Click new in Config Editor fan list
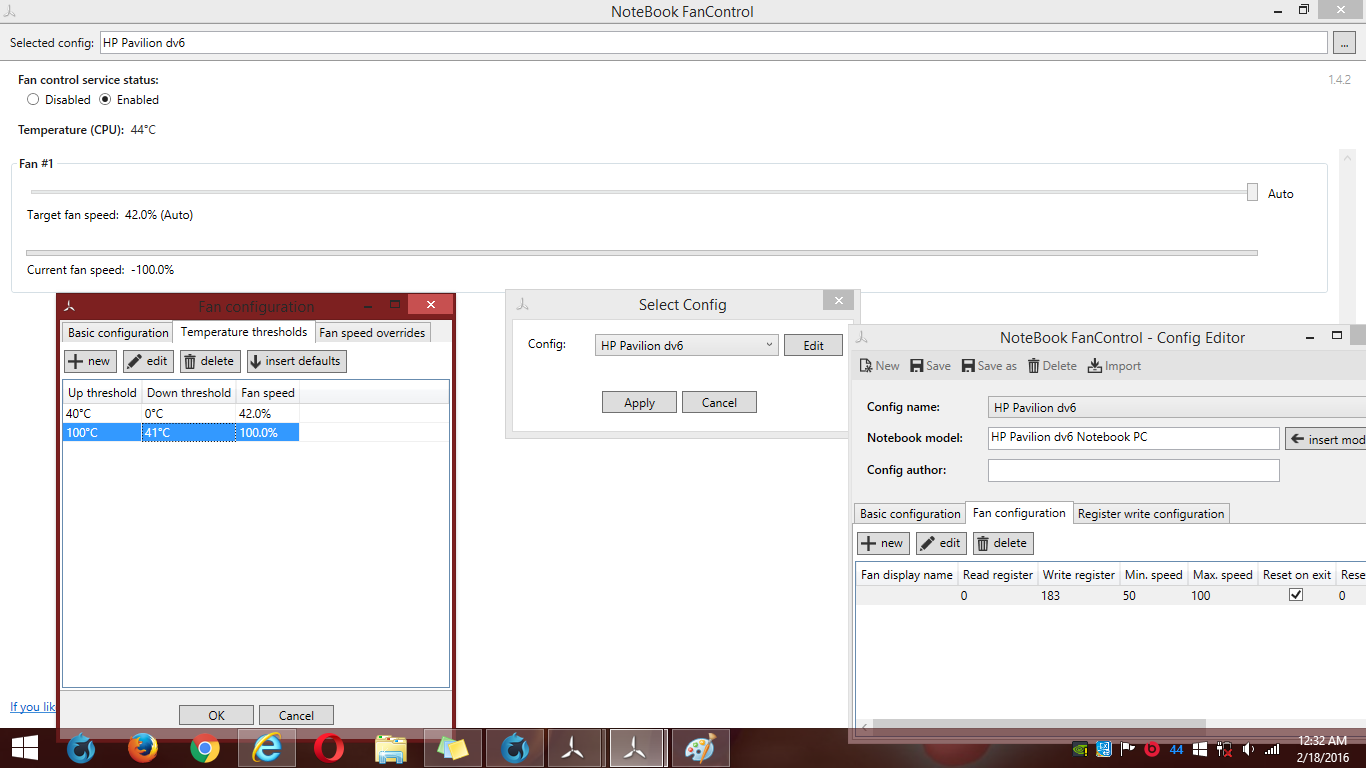The height and width of the screenshot is (768, 1366). point(883,543)
